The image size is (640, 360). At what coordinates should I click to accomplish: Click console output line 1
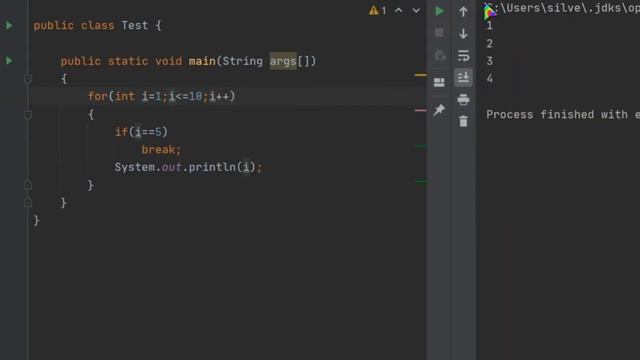pos(489,26)
